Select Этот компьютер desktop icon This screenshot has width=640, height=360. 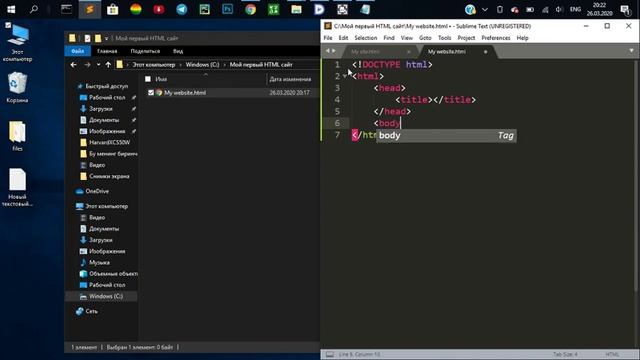pyautogui.click(x=17, y=43)
